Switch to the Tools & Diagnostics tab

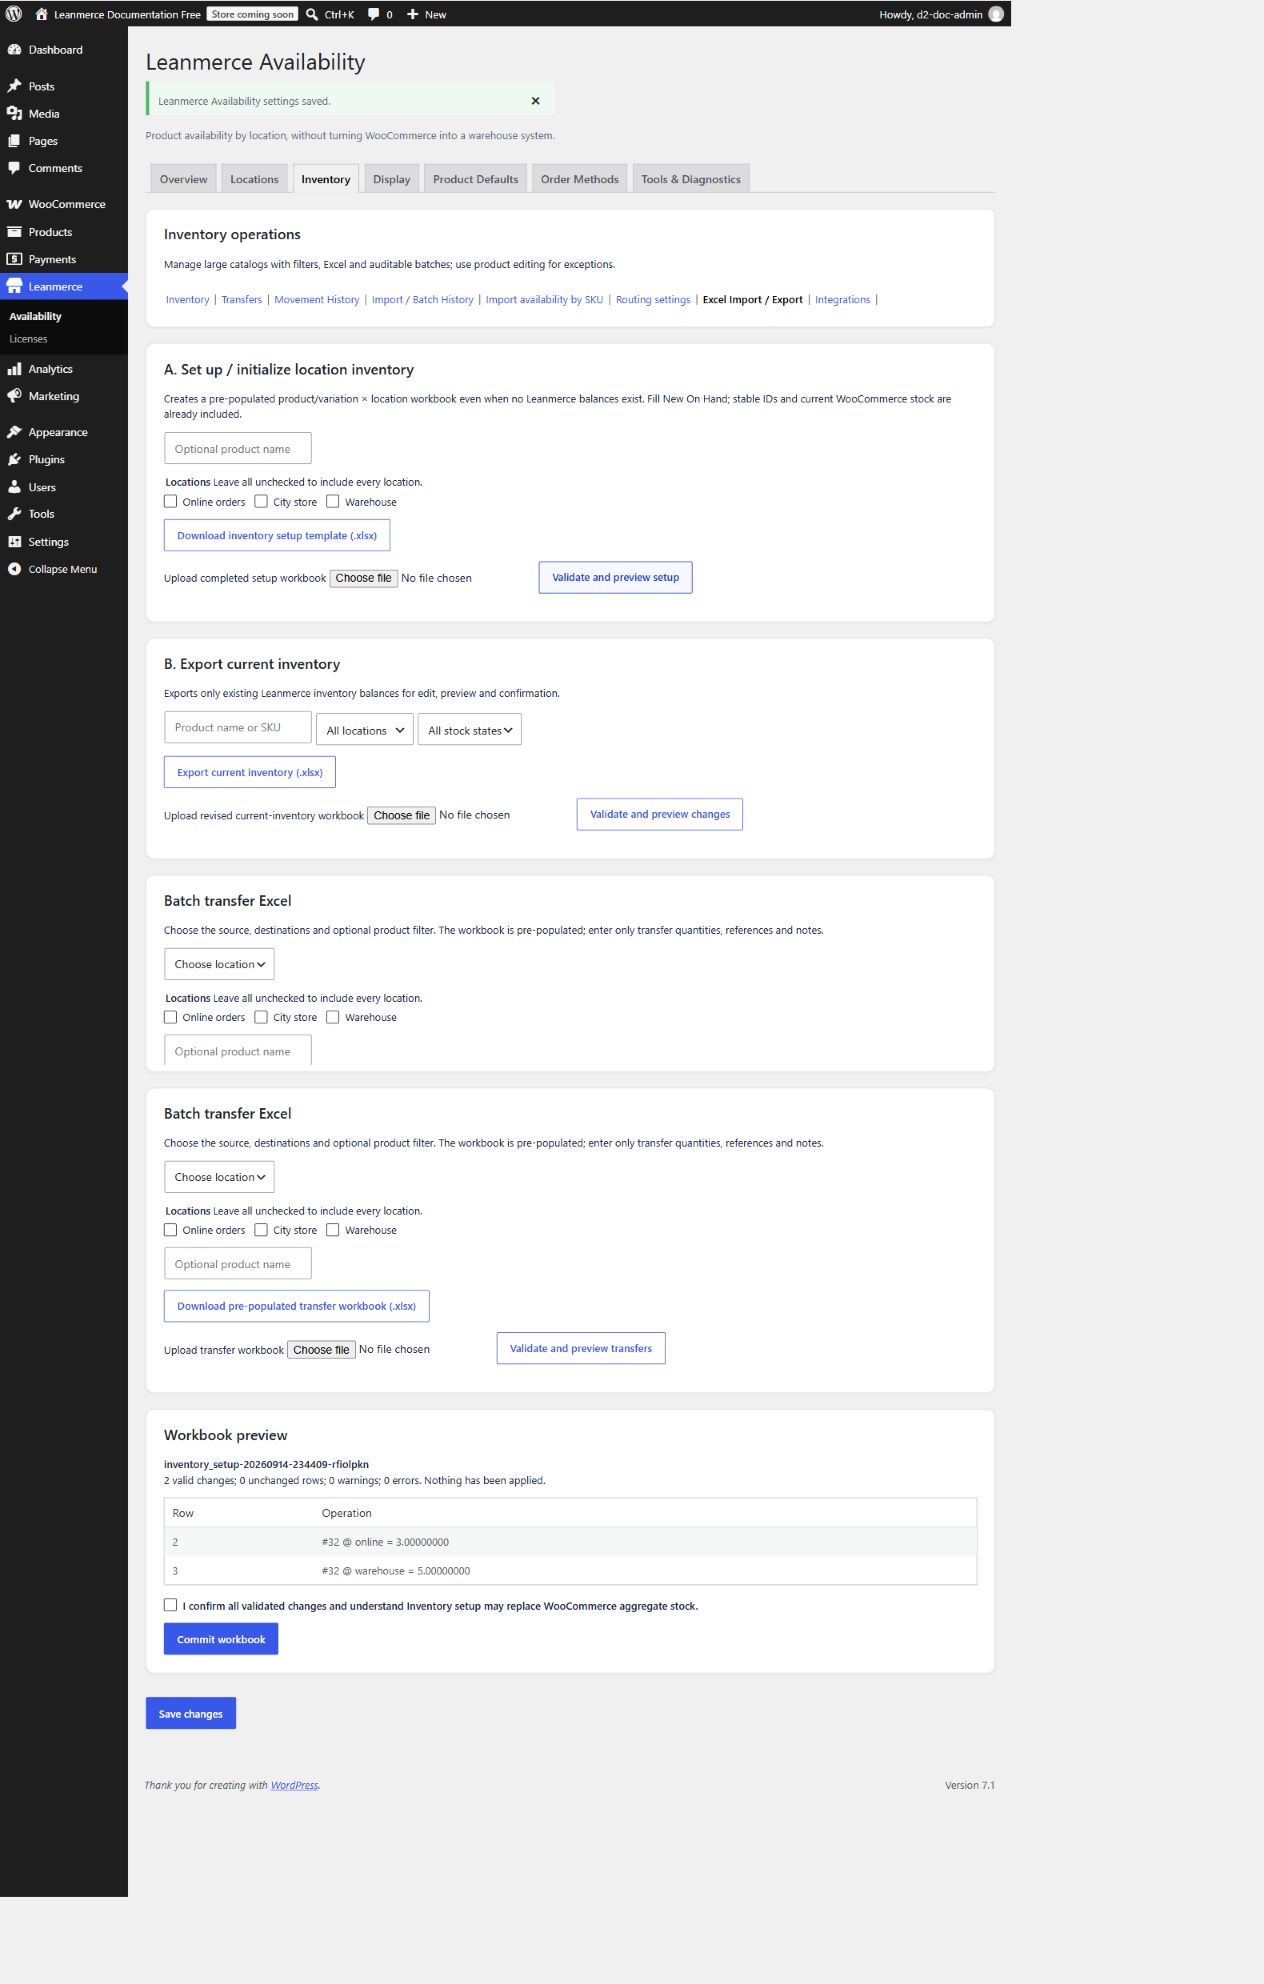(690, 178)
